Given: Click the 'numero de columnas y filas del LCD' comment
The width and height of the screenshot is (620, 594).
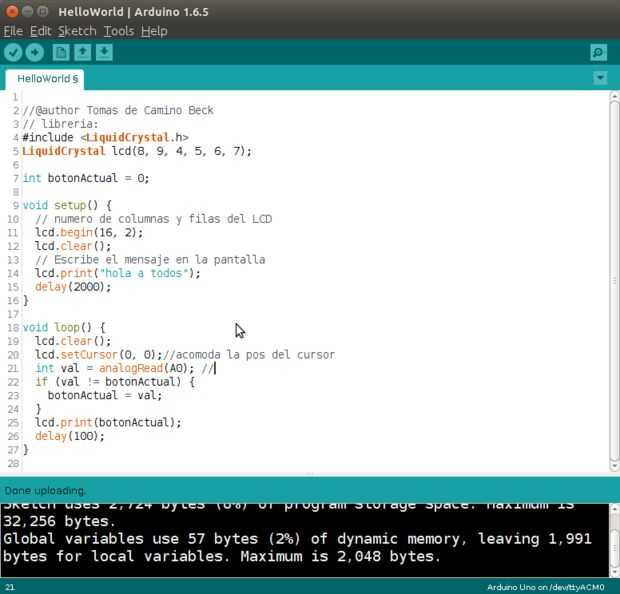Looking at the screenshot, I should [x=153, y=219].
